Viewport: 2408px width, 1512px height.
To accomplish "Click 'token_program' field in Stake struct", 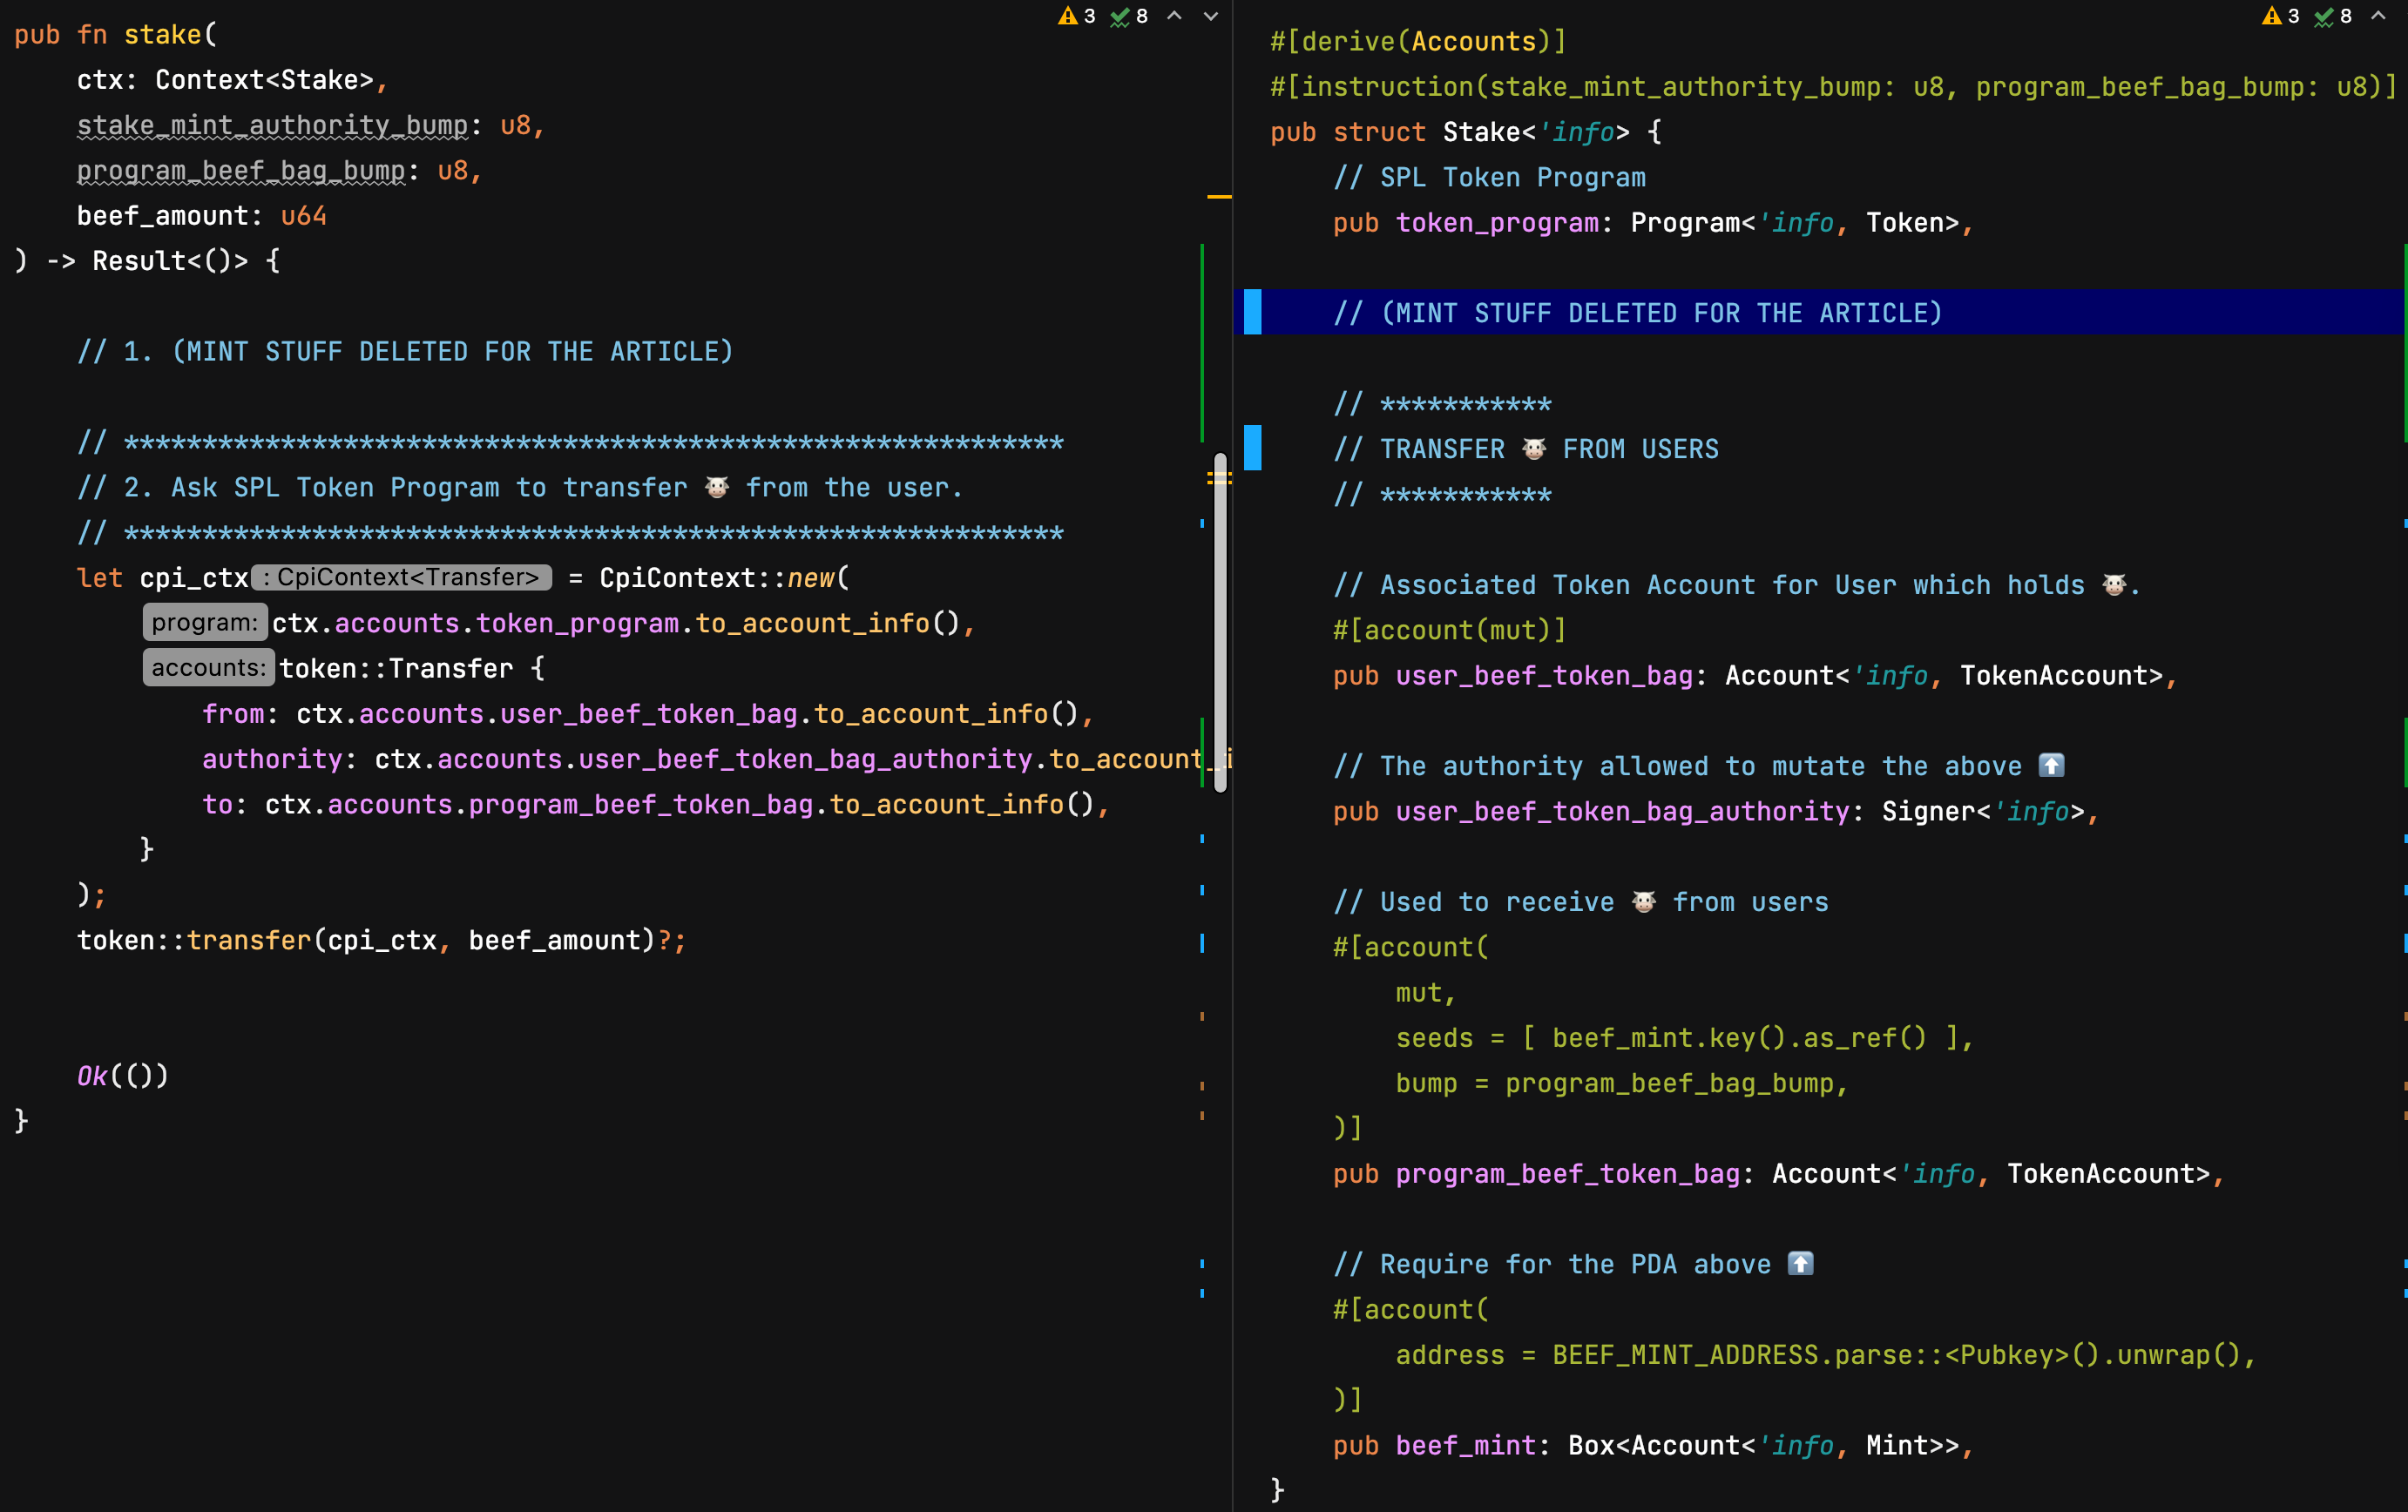I will tap(1497, 223).
